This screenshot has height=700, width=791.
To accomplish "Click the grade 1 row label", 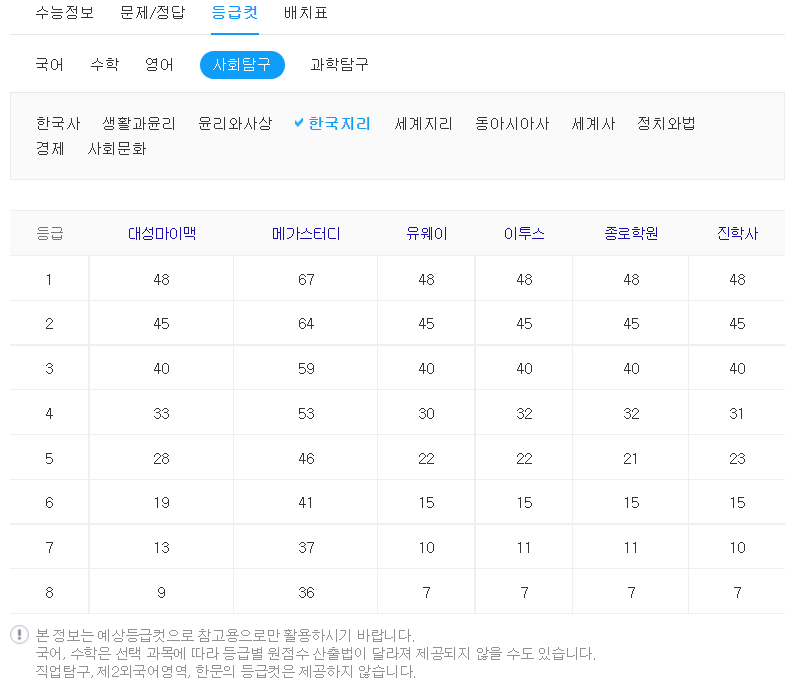I will [49, 279].
